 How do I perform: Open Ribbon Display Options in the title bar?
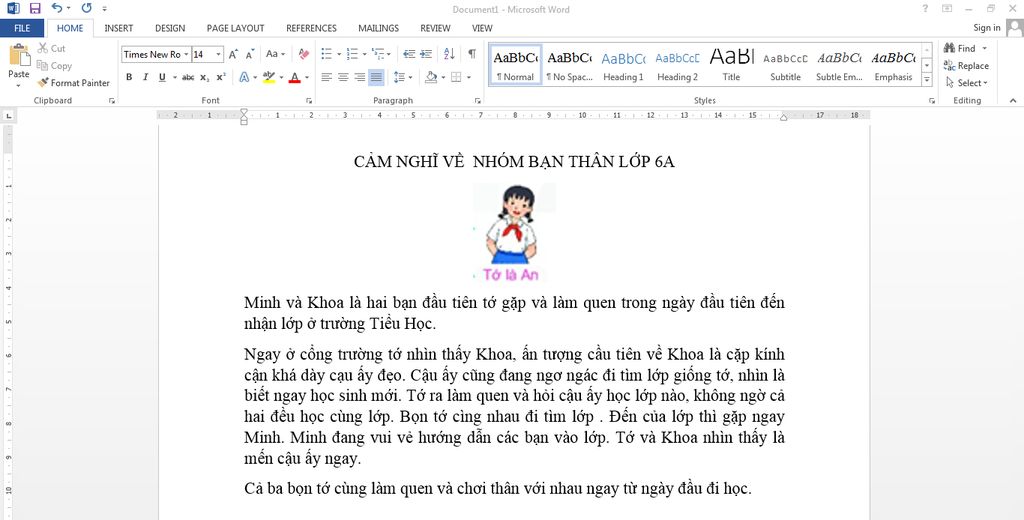[x=946, y=8]
